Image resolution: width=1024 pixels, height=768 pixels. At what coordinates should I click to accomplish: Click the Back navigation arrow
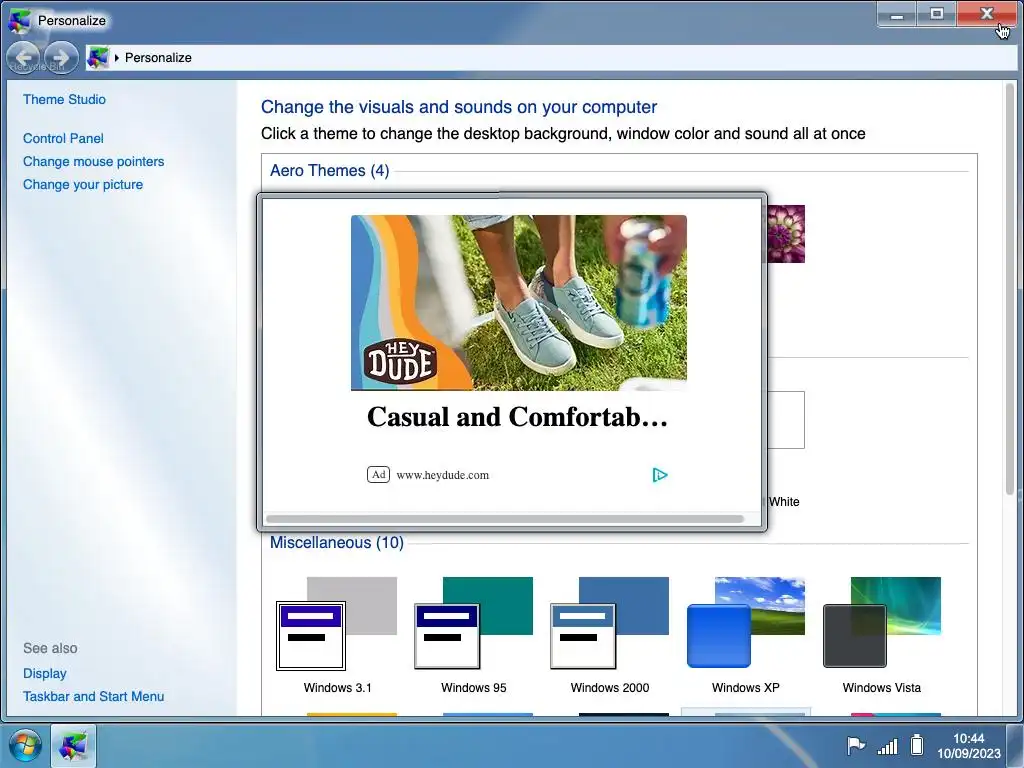pos(24,58)
